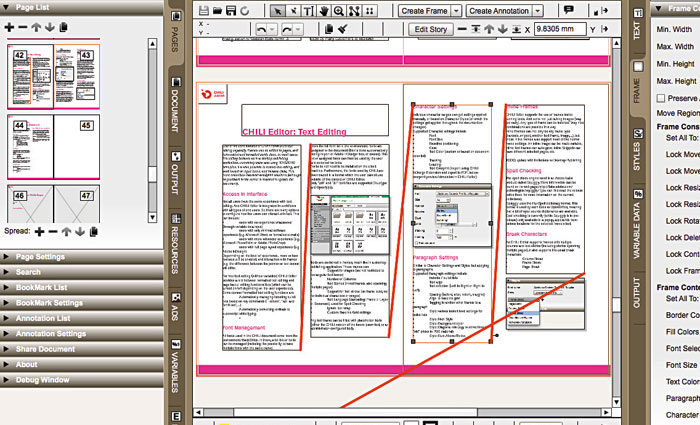Screen dimensions: 700x425
Task: Click the four-dots grid tool icon
Action: (x=370, y=11)
